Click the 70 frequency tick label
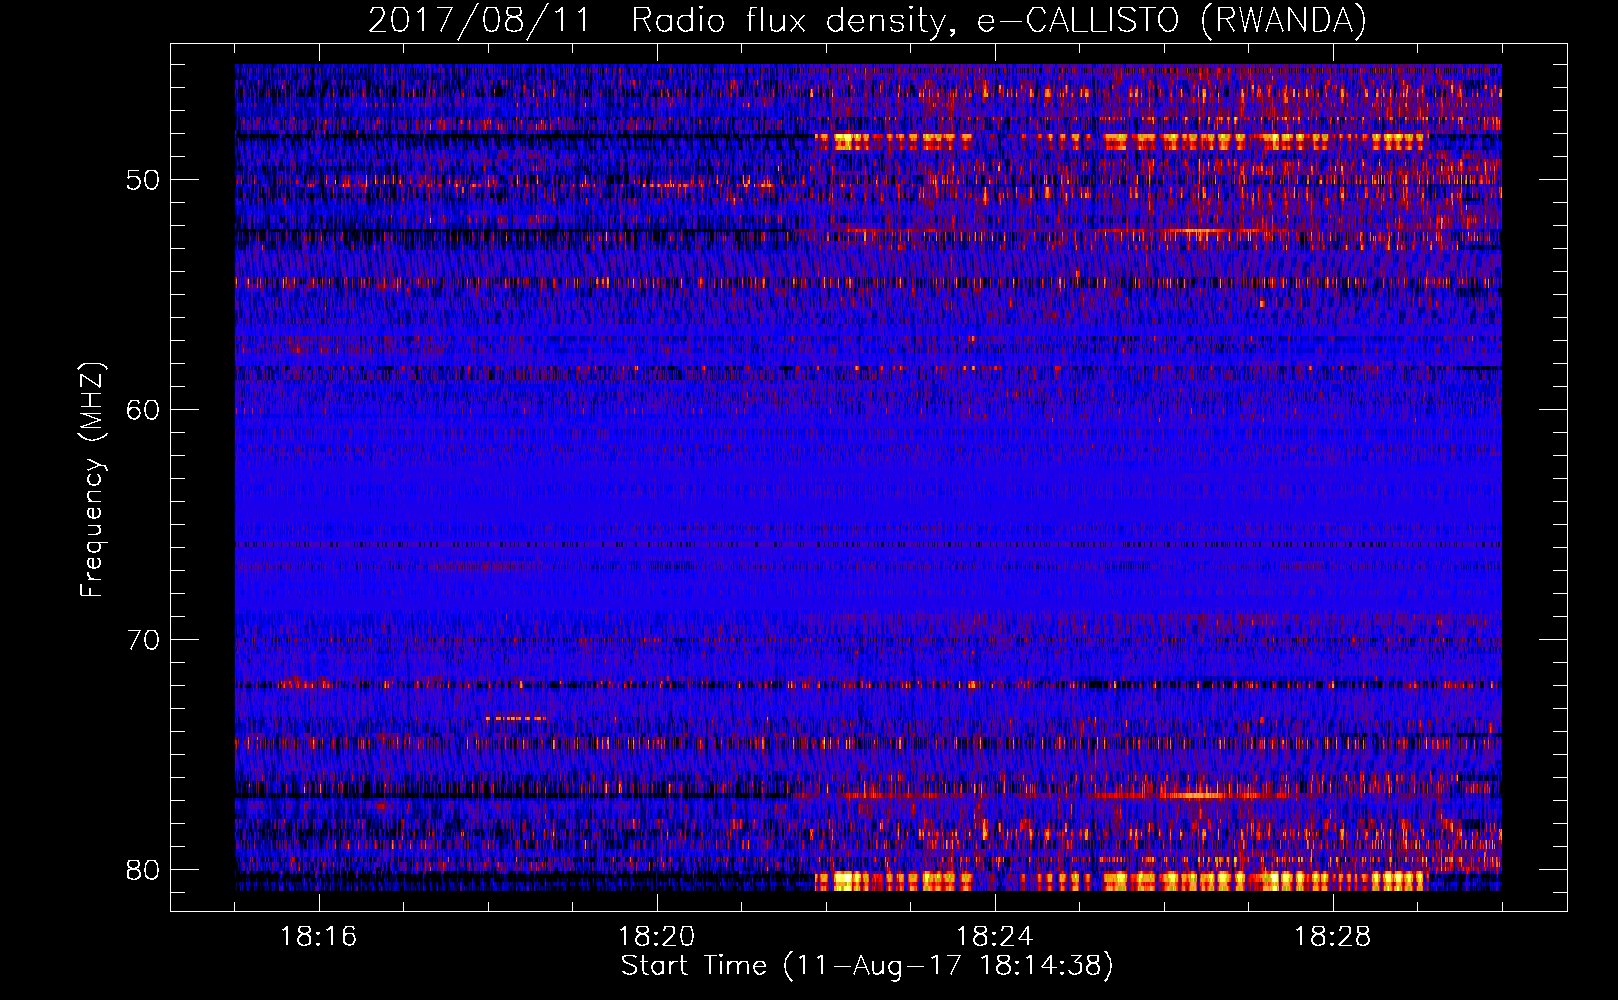Image resolution: width=1618 pixels, height=1000 pixels. (x=143, y=640)
